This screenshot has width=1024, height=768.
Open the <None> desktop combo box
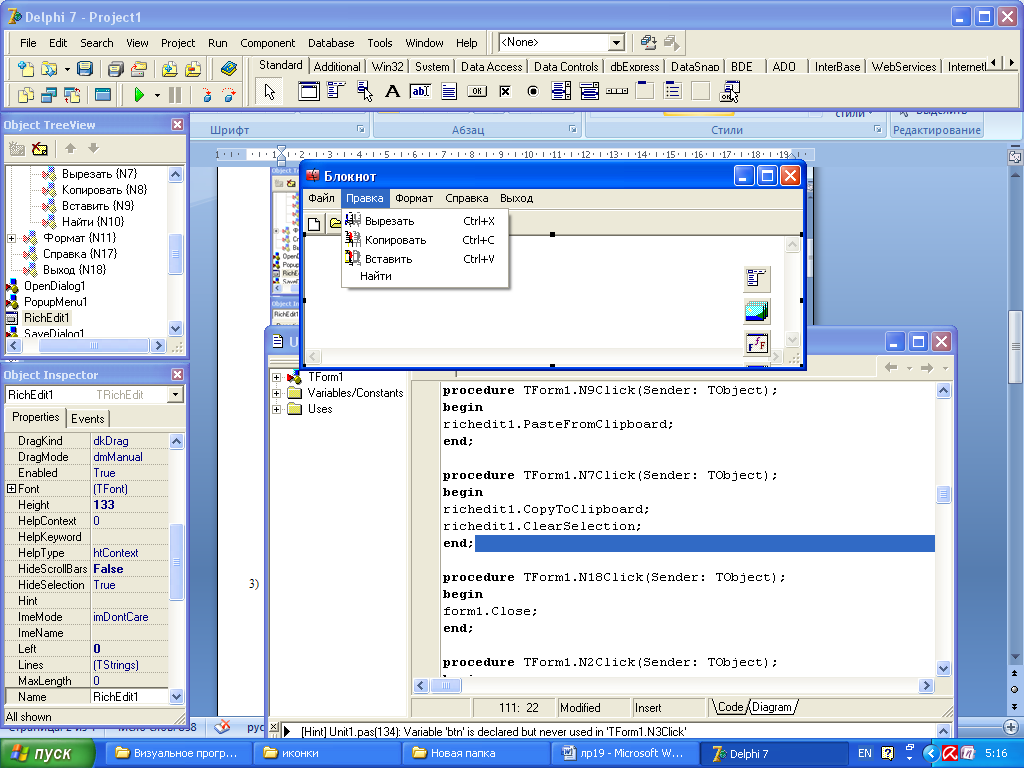(616, 42)
